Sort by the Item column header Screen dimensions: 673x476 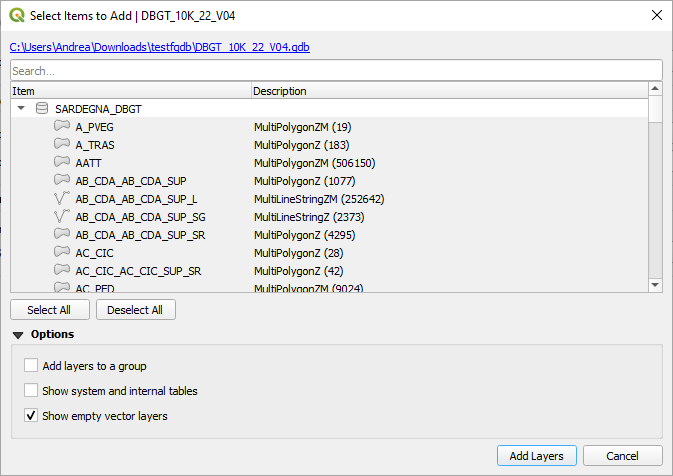pos(131,91)
